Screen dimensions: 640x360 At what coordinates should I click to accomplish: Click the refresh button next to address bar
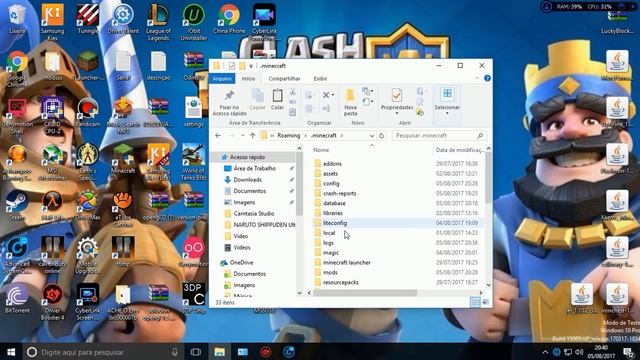coord(382,136)
